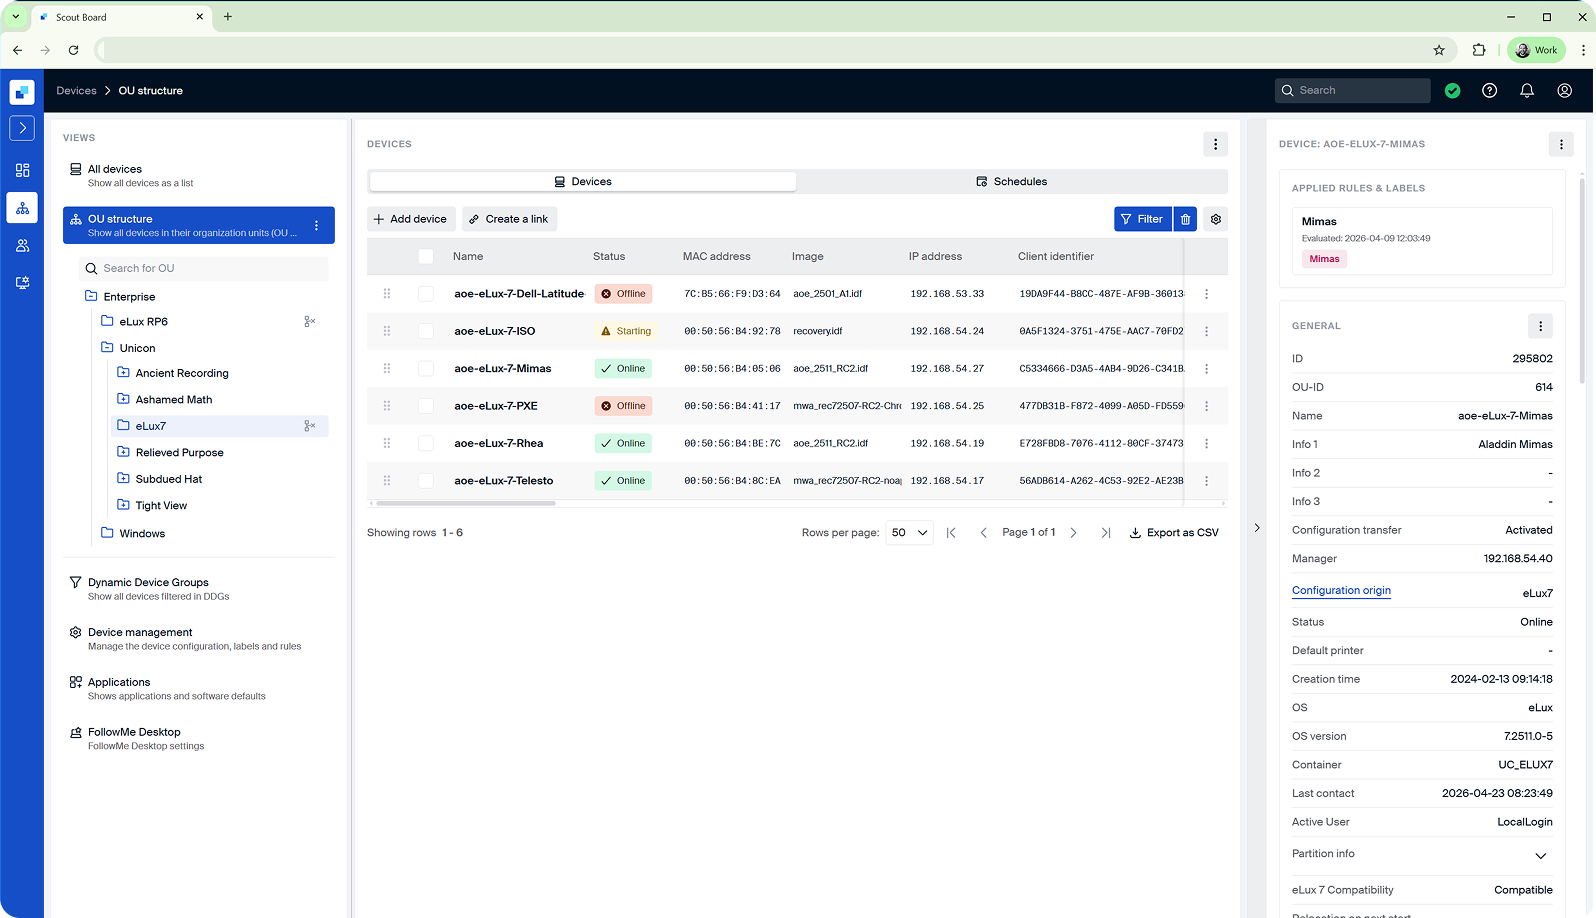Screen dimensions: 1596x918
Task: Go to first page of table
Action: (x=951, y=533)
